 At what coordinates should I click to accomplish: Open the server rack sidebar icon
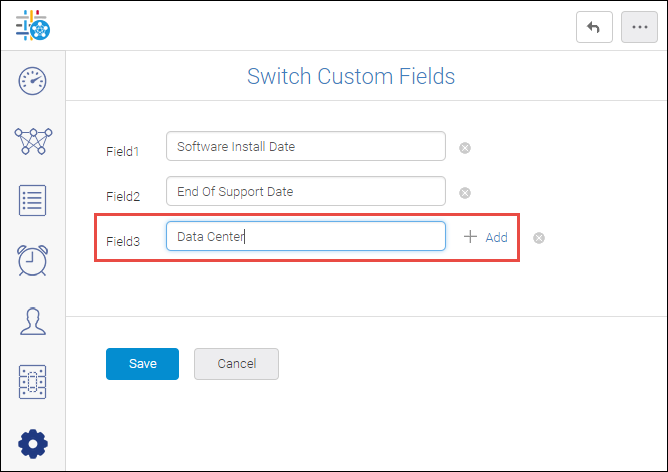click(x=32, y=382)
